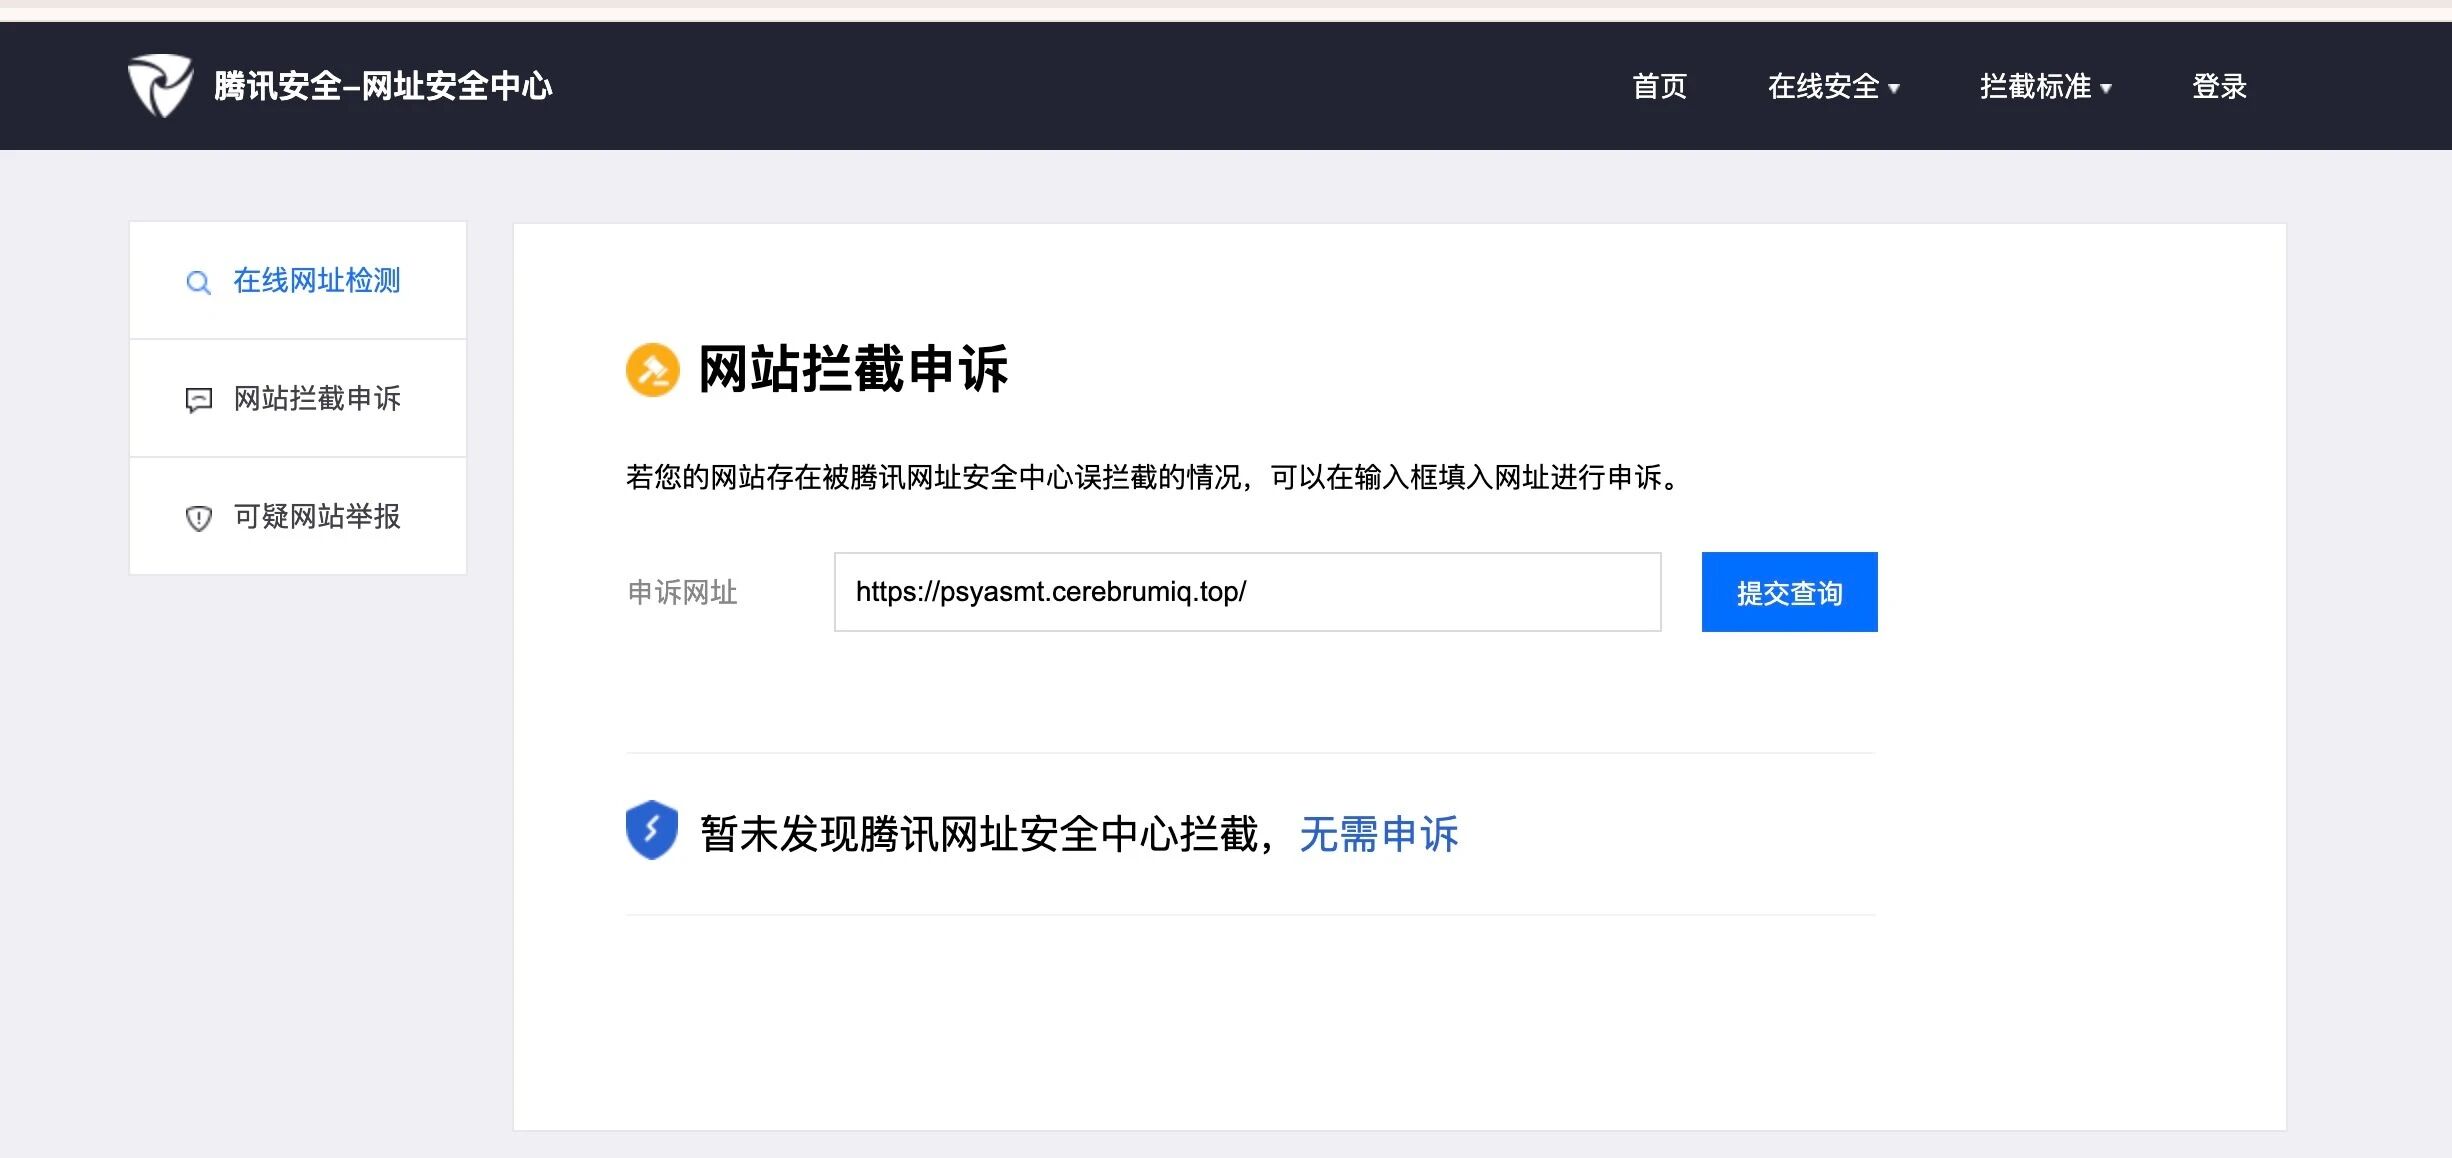Open the 拦截标准 menu
The height and width of the screenshot is (1158, 2452).
point(2035,87)
